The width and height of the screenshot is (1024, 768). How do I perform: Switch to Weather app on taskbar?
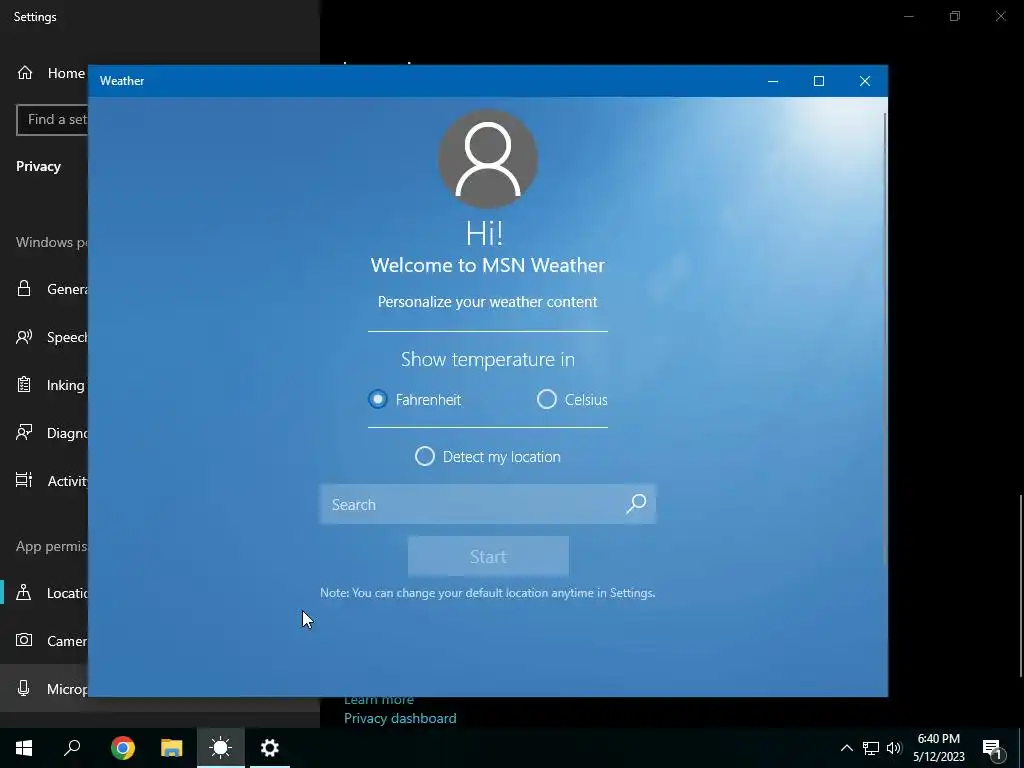coord(221,748)
